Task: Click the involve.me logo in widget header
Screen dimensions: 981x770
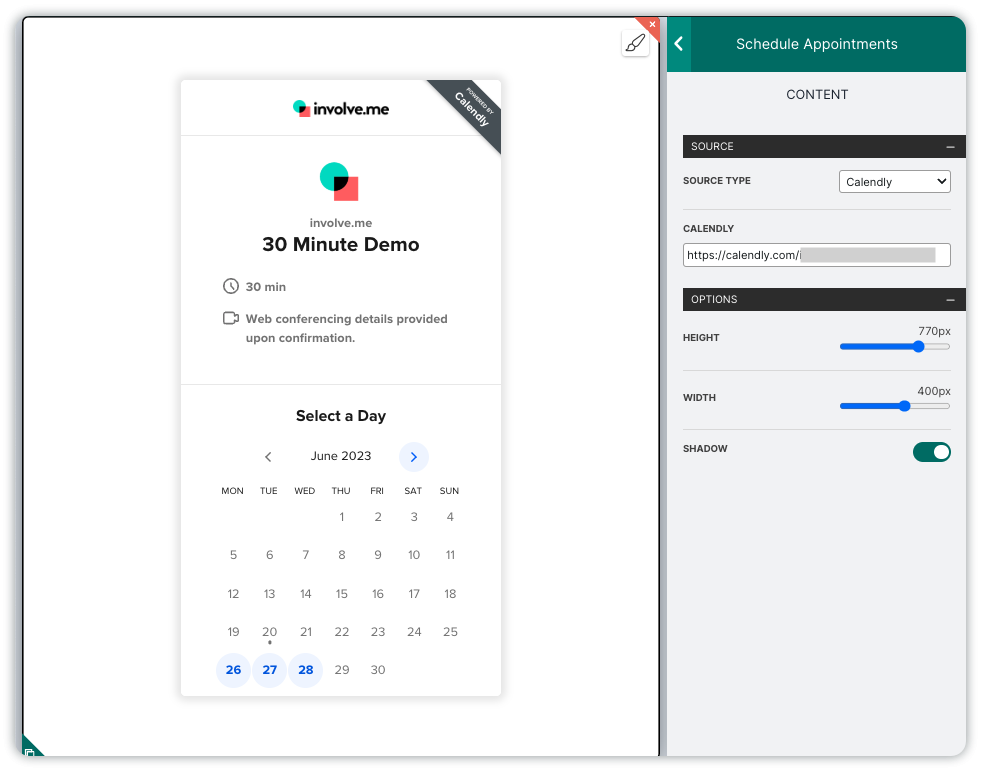Action: (x=340, y=108)
